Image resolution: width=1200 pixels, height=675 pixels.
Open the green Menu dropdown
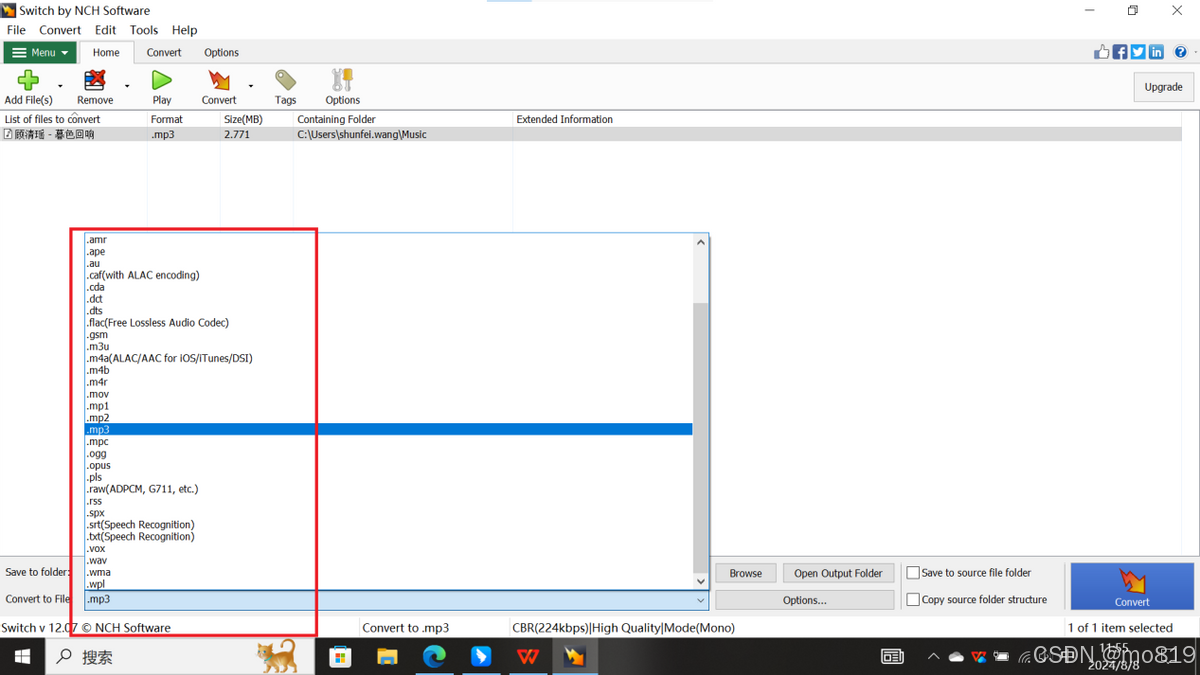[x=40, y=53]
